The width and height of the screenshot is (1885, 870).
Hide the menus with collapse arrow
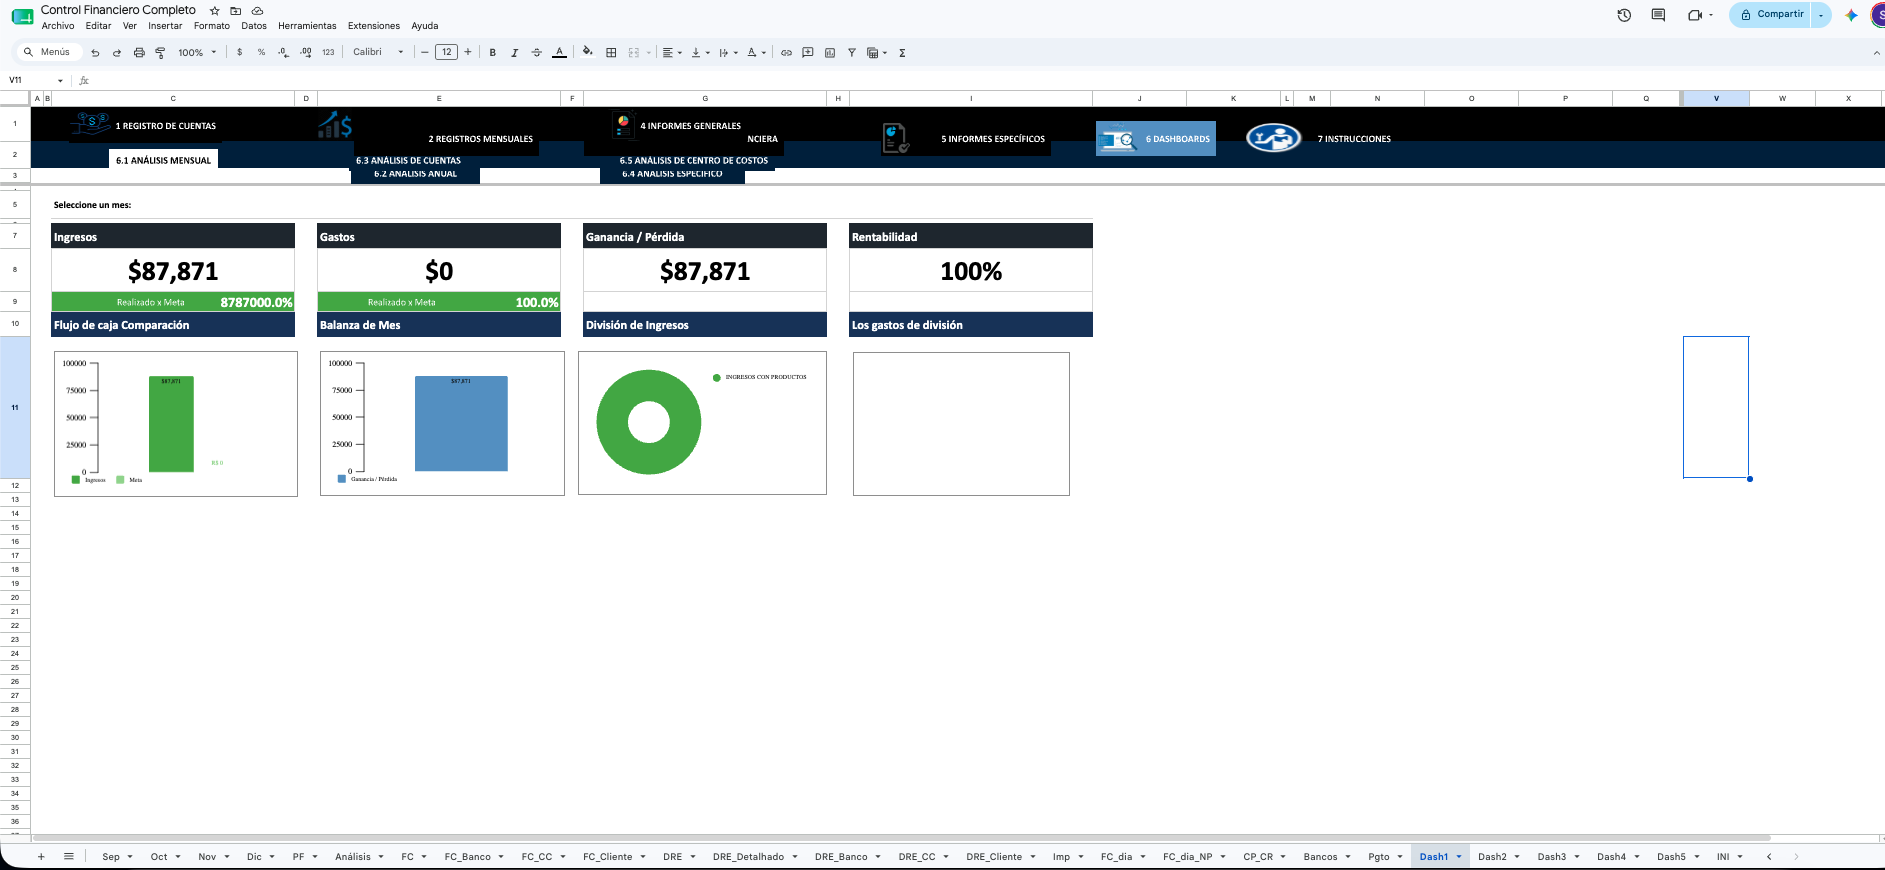[x=1875, y=53]
